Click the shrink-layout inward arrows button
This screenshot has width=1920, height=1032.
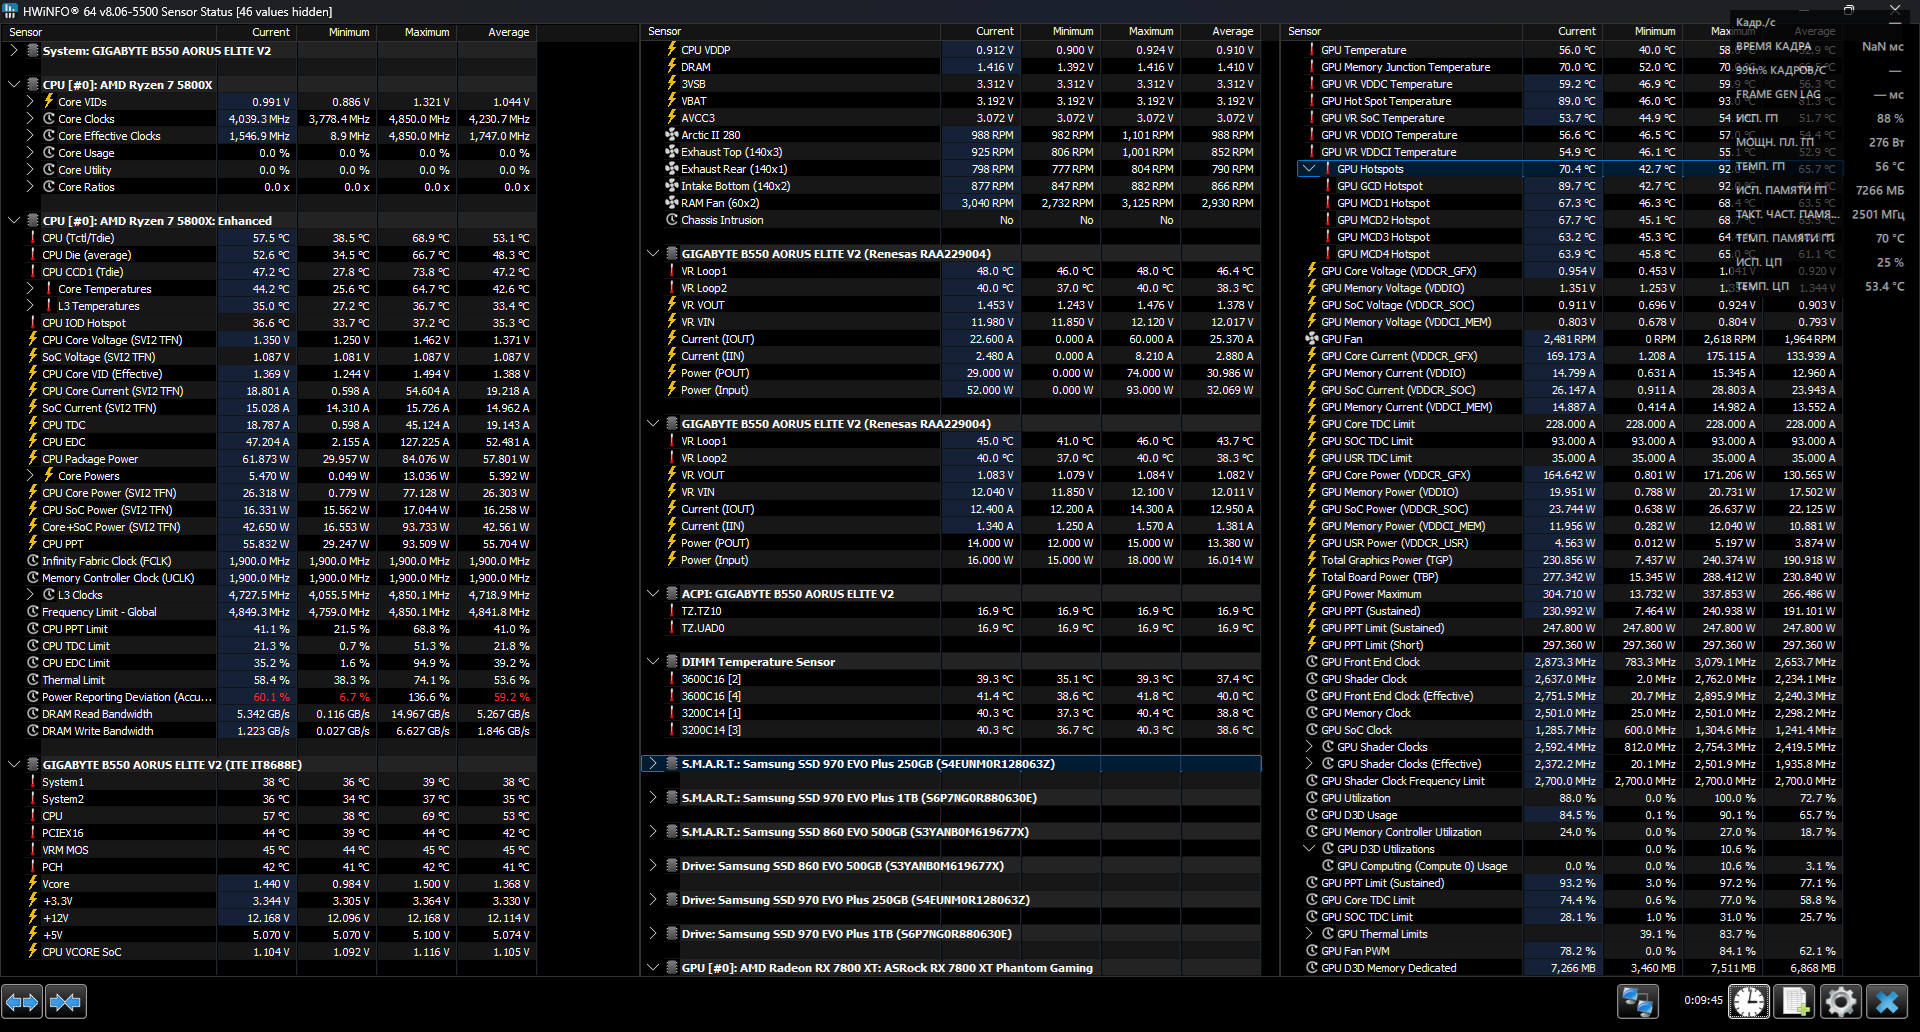click(x=66, y=1001)
